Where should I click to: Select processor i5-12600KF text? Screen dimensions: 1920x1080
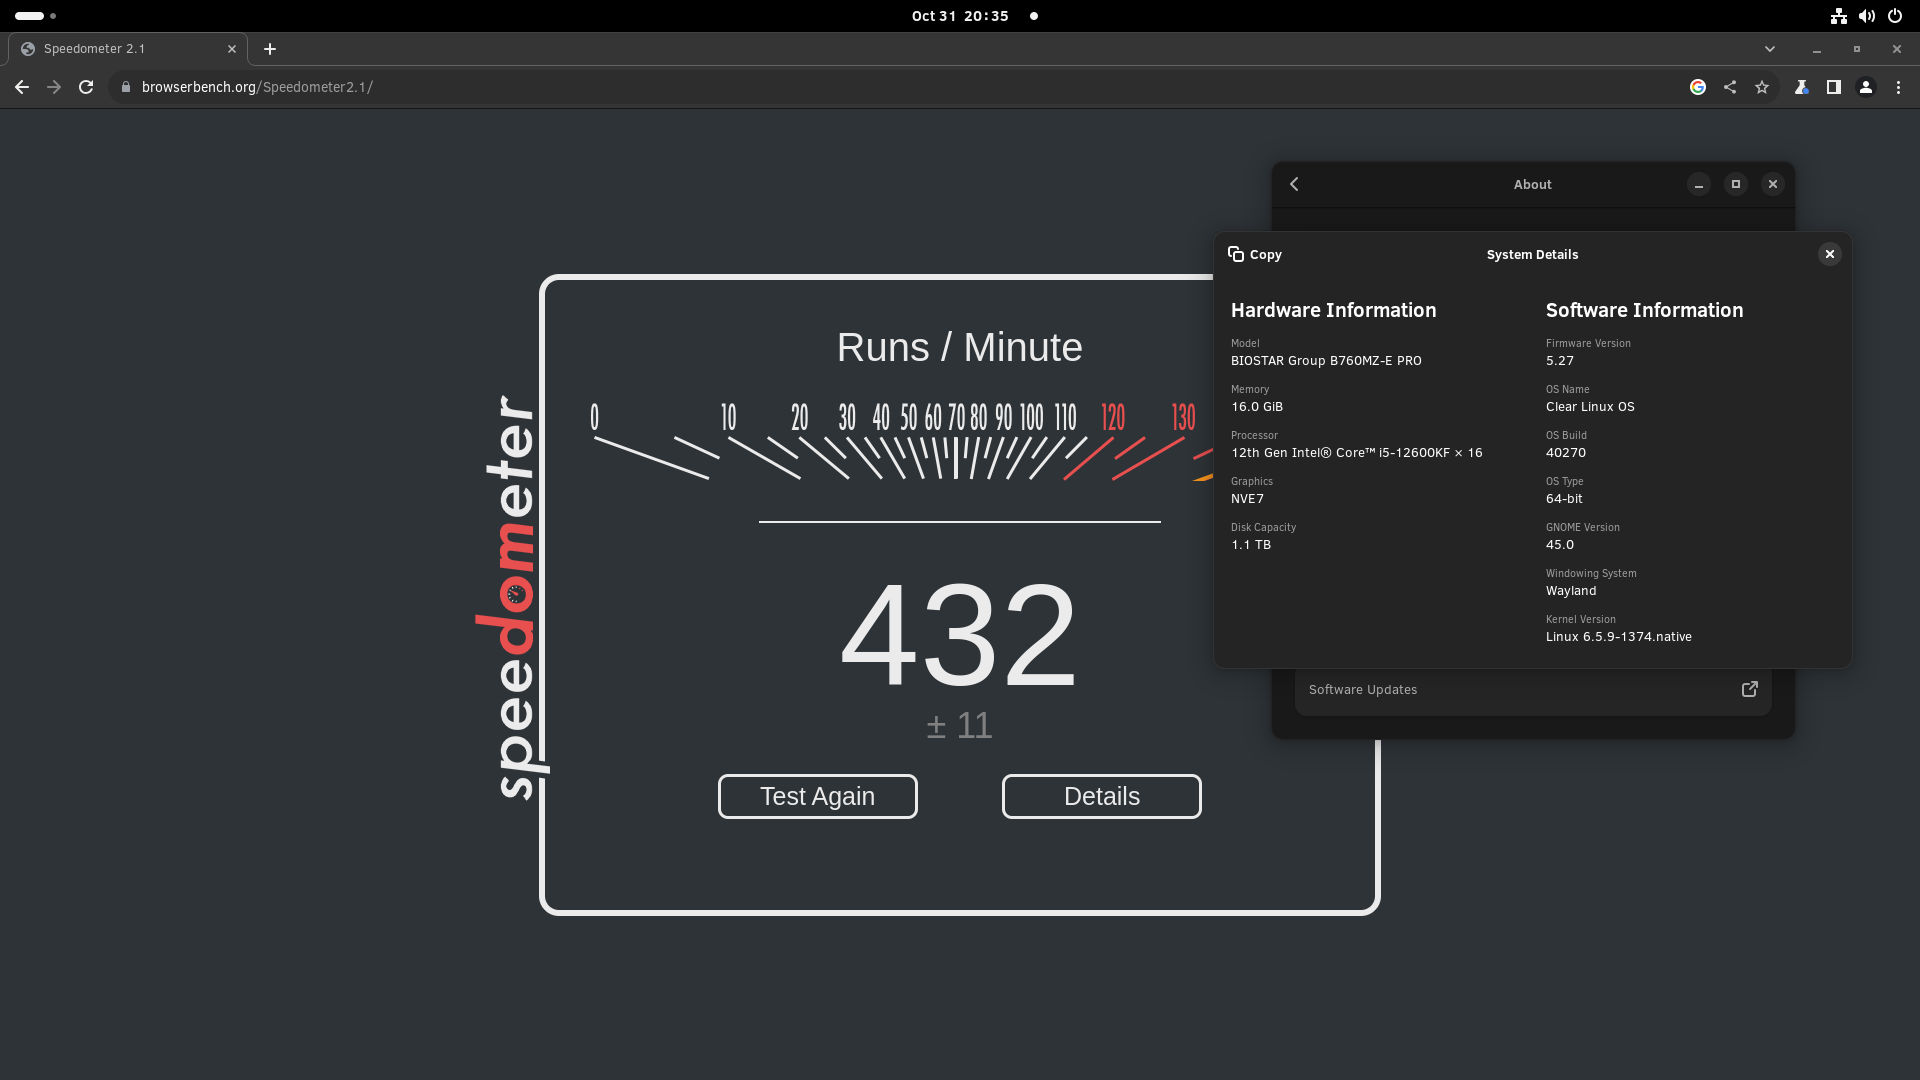pyautogui.click(x=1357, y=453)
